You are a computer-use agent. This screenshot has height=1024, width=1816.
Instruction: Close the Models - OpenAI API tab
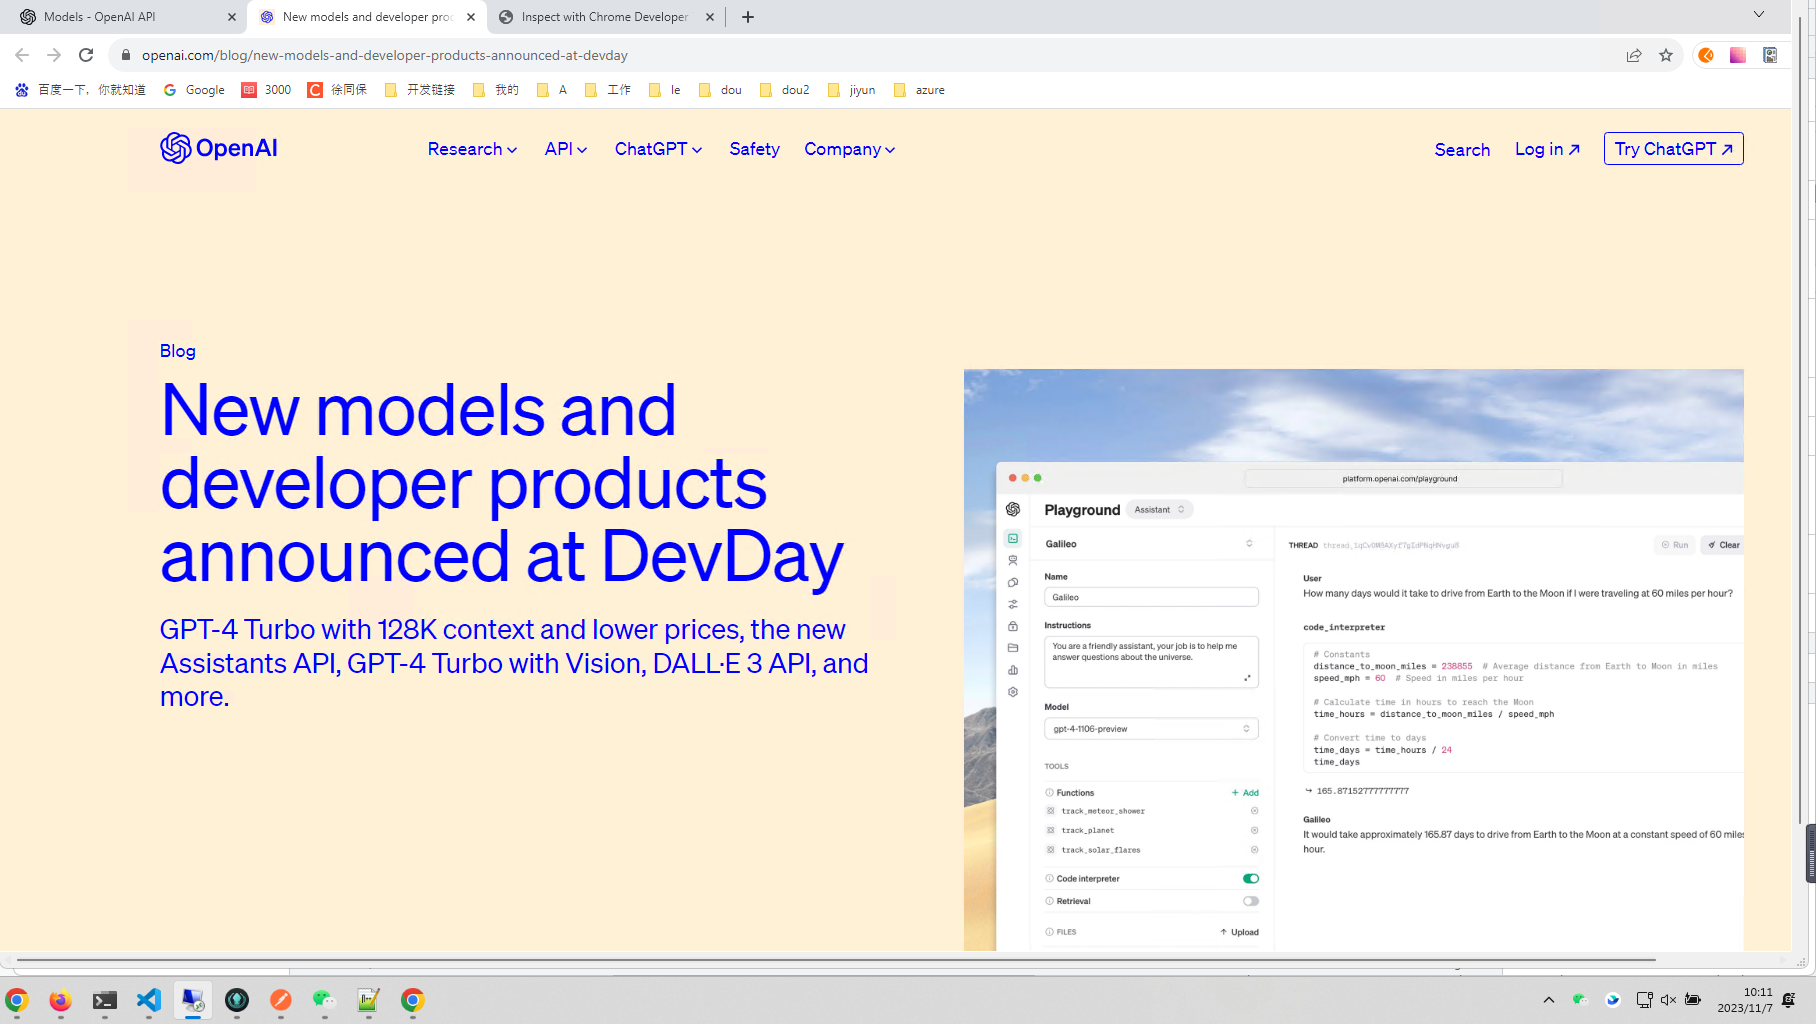(232, 17)
